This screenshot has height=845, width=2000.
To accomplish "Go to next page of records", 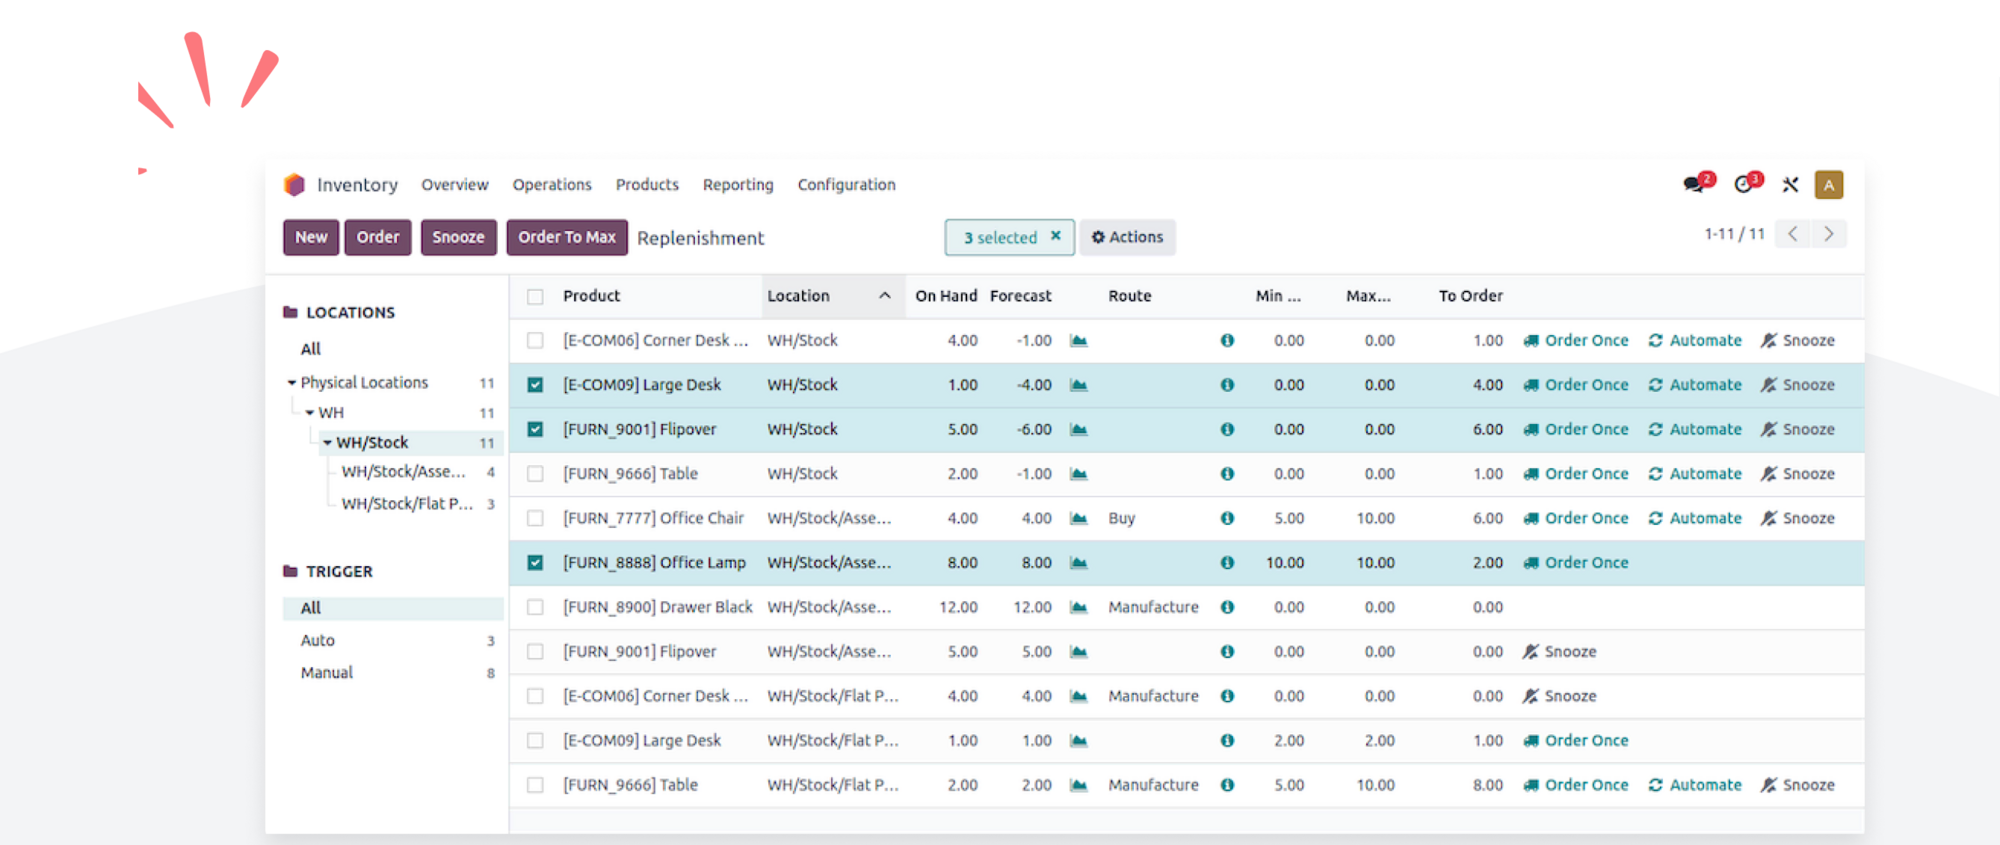I will coord(1829,234).
